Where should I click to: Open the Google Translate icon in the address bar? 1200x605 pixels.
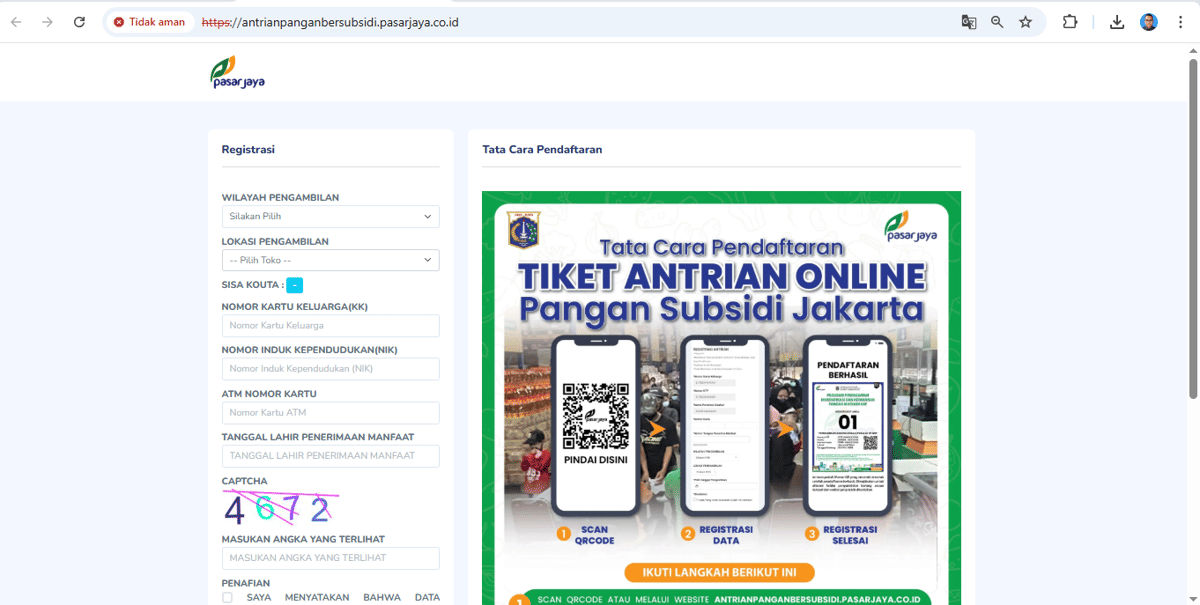pos(968,21)
